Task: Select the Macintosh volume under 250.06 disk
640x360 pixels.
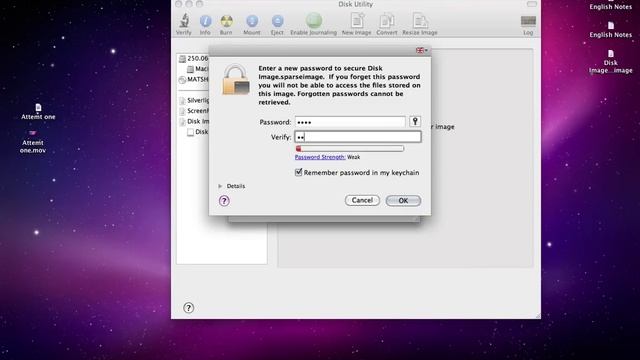Action: [x=198, y=69]
